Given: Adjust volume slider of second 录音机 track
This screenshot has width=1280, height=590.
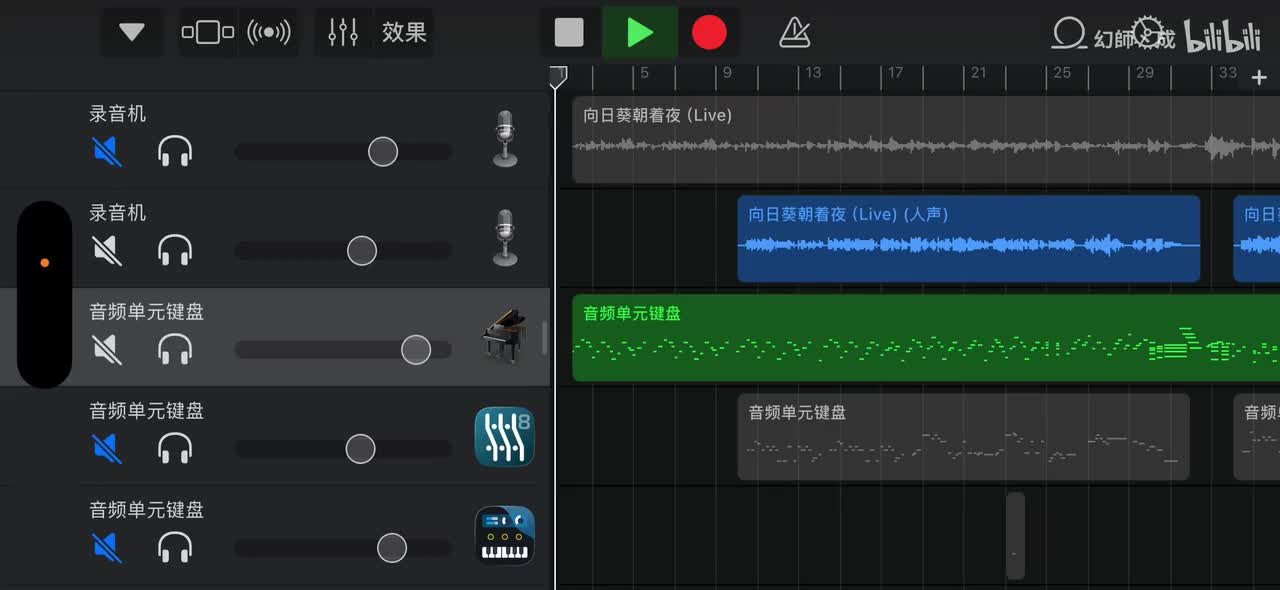Looking at the screenshot, I should point(362,250).
